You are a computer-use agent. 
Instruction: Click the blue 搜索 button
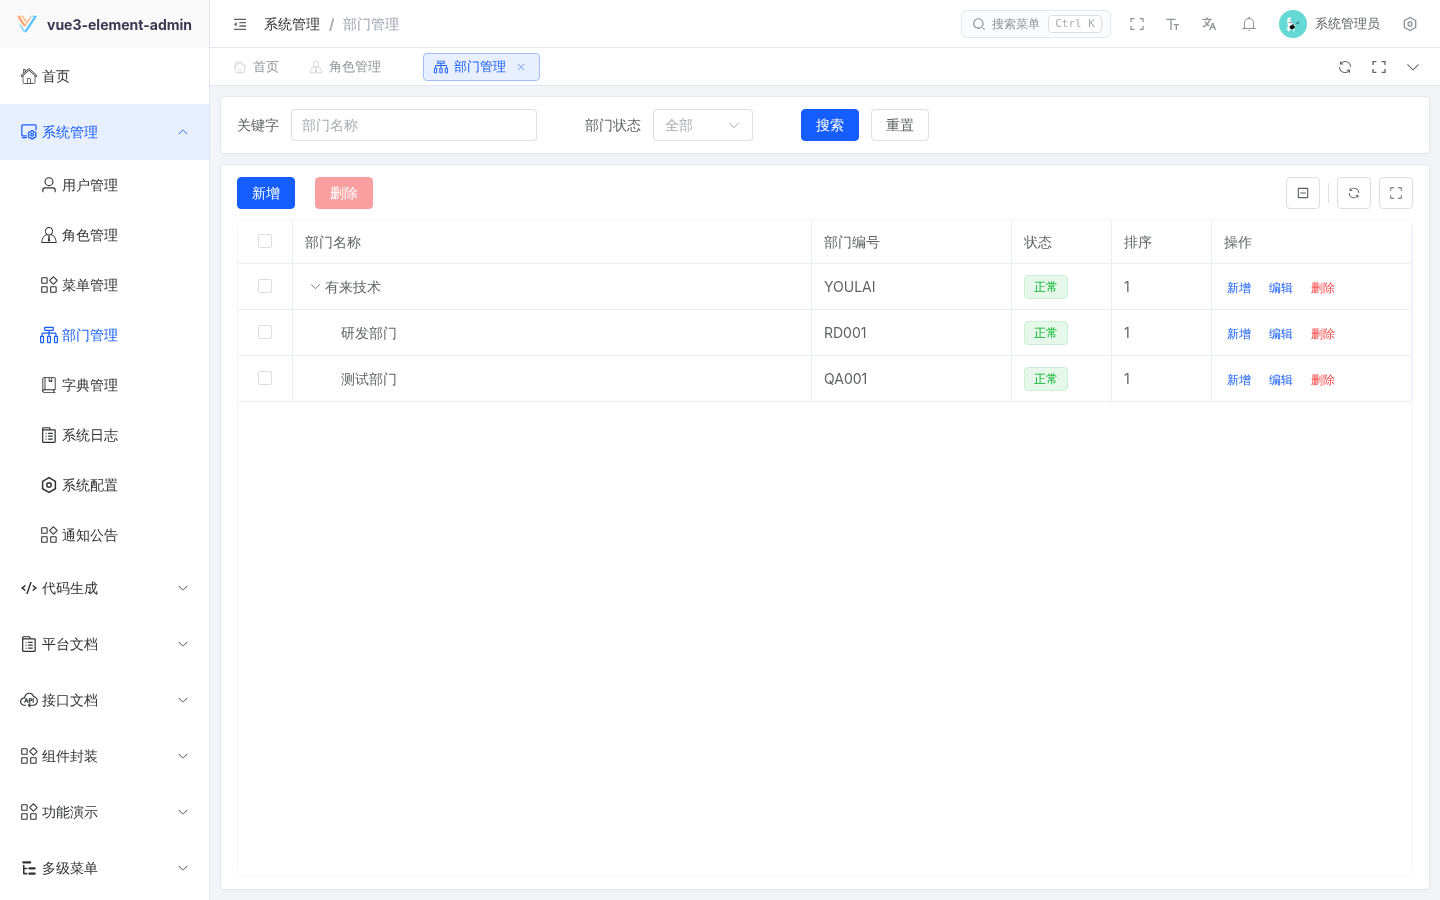(x=830, y=125)
